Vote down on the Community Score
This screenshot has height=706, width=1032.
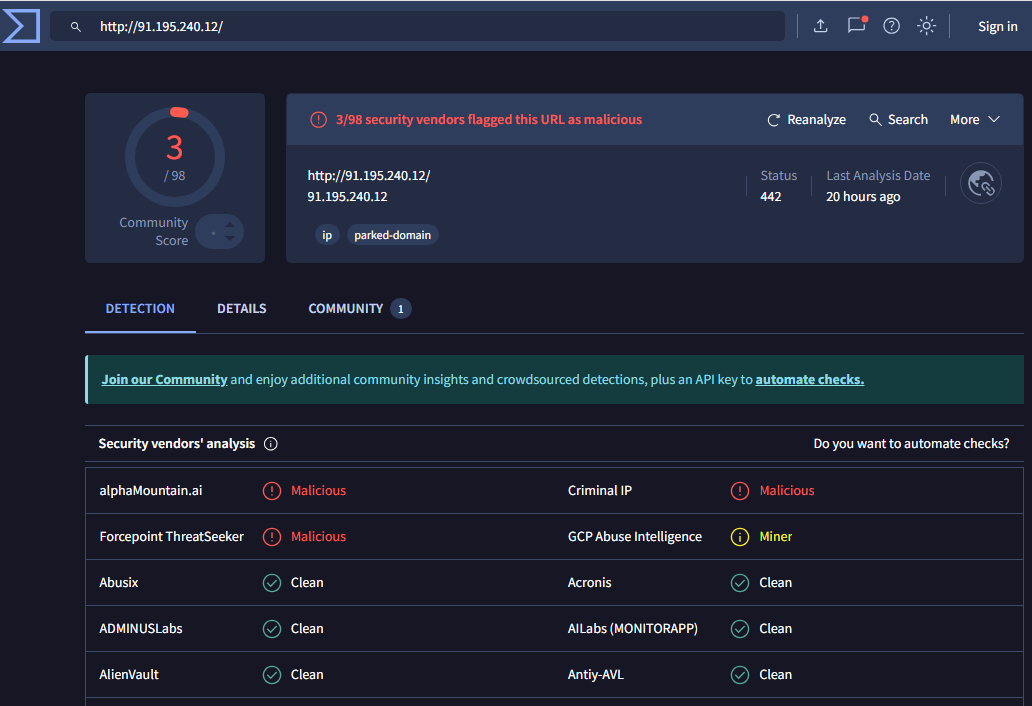point(230,239)
